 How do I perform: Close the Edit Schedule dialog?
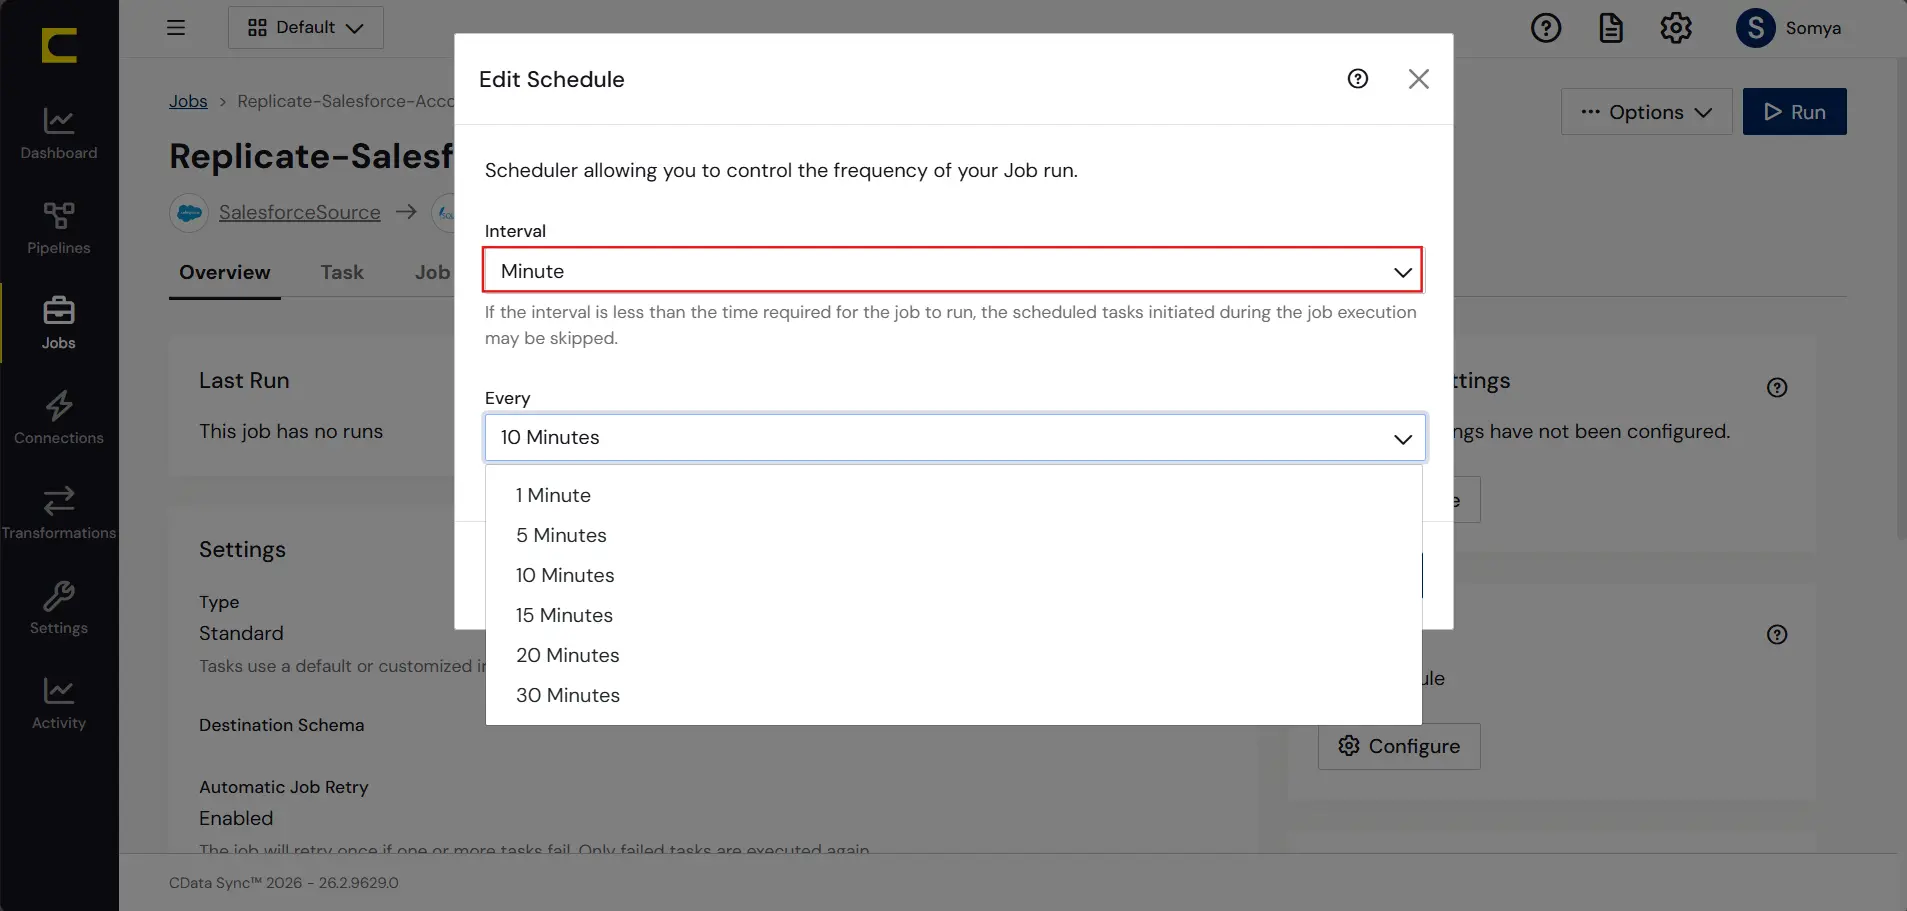tap(1419, 79)
